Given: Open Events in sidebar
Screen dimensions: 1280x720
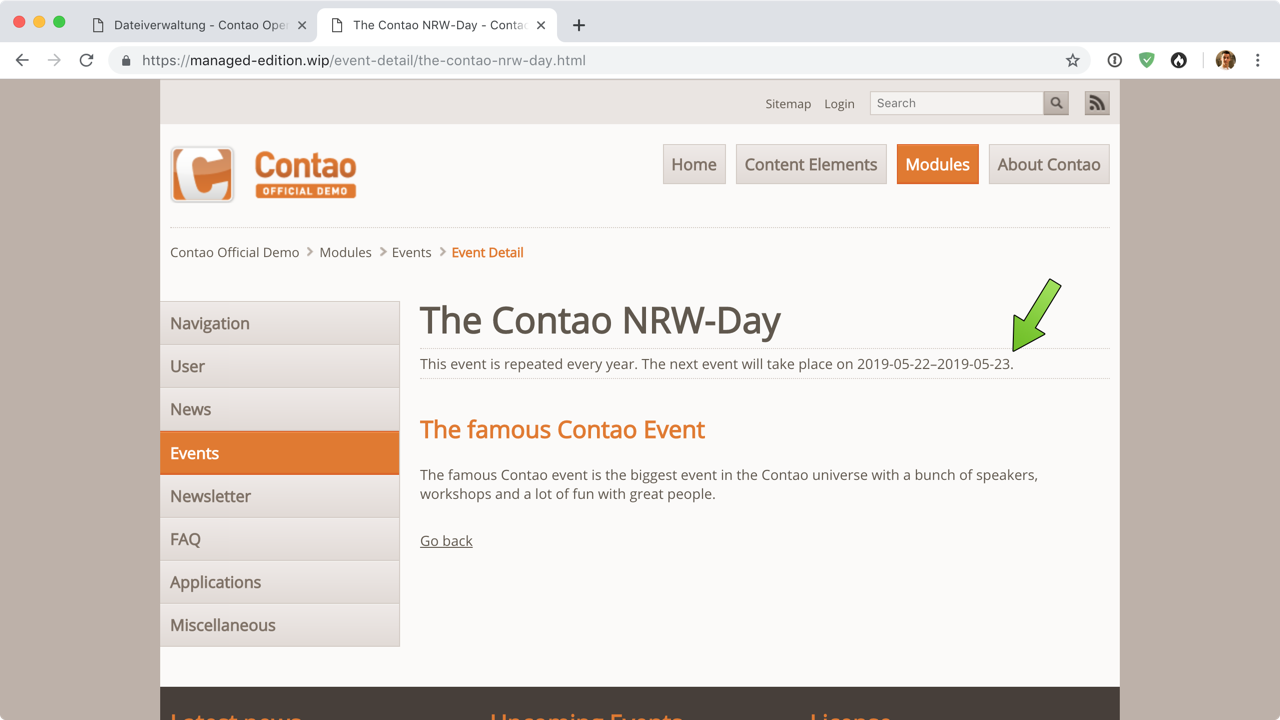Looking at the screenshot, I should pyautogui.click(x=280, y=453).
